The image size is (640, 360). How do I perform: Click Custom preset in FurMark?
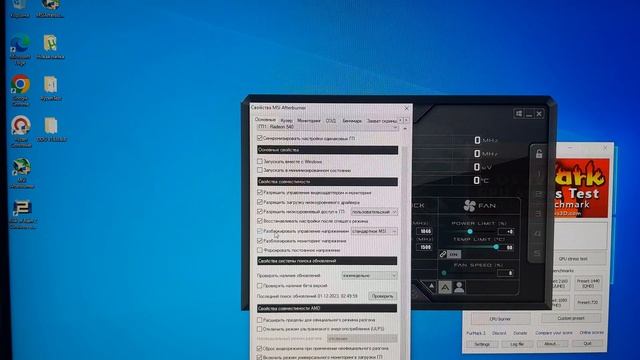point(571,318)
